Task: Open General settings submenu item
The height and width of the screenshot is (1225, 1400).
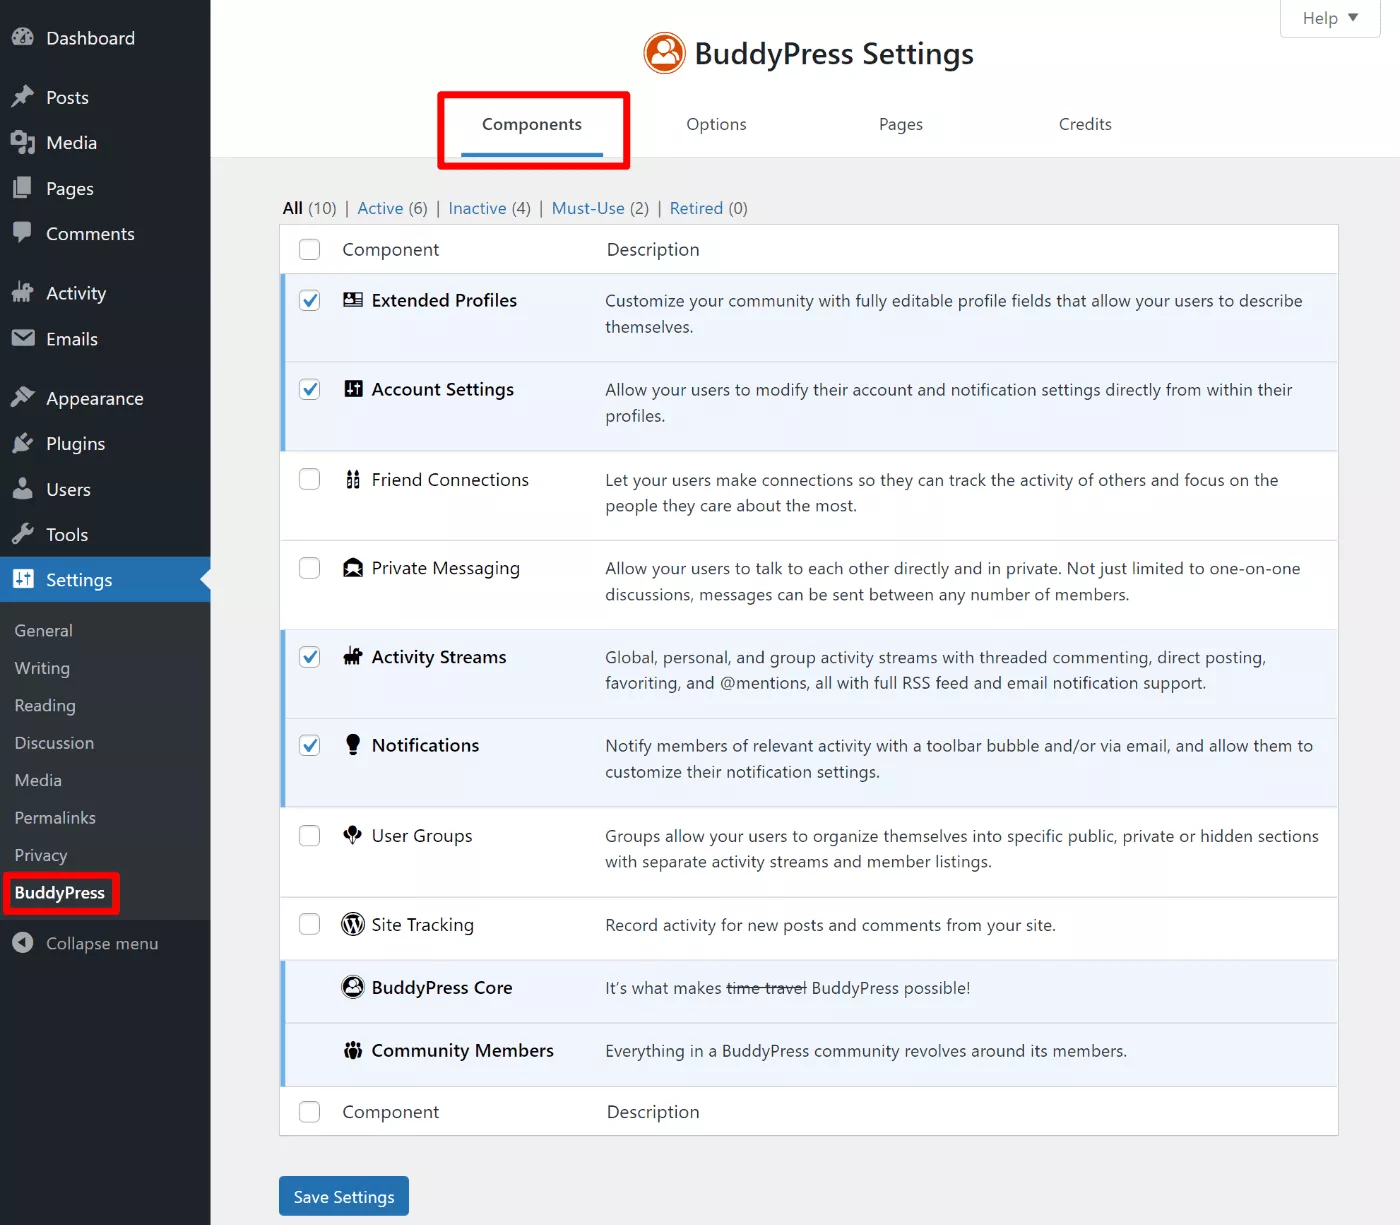Action: click(x=44, y=631)
